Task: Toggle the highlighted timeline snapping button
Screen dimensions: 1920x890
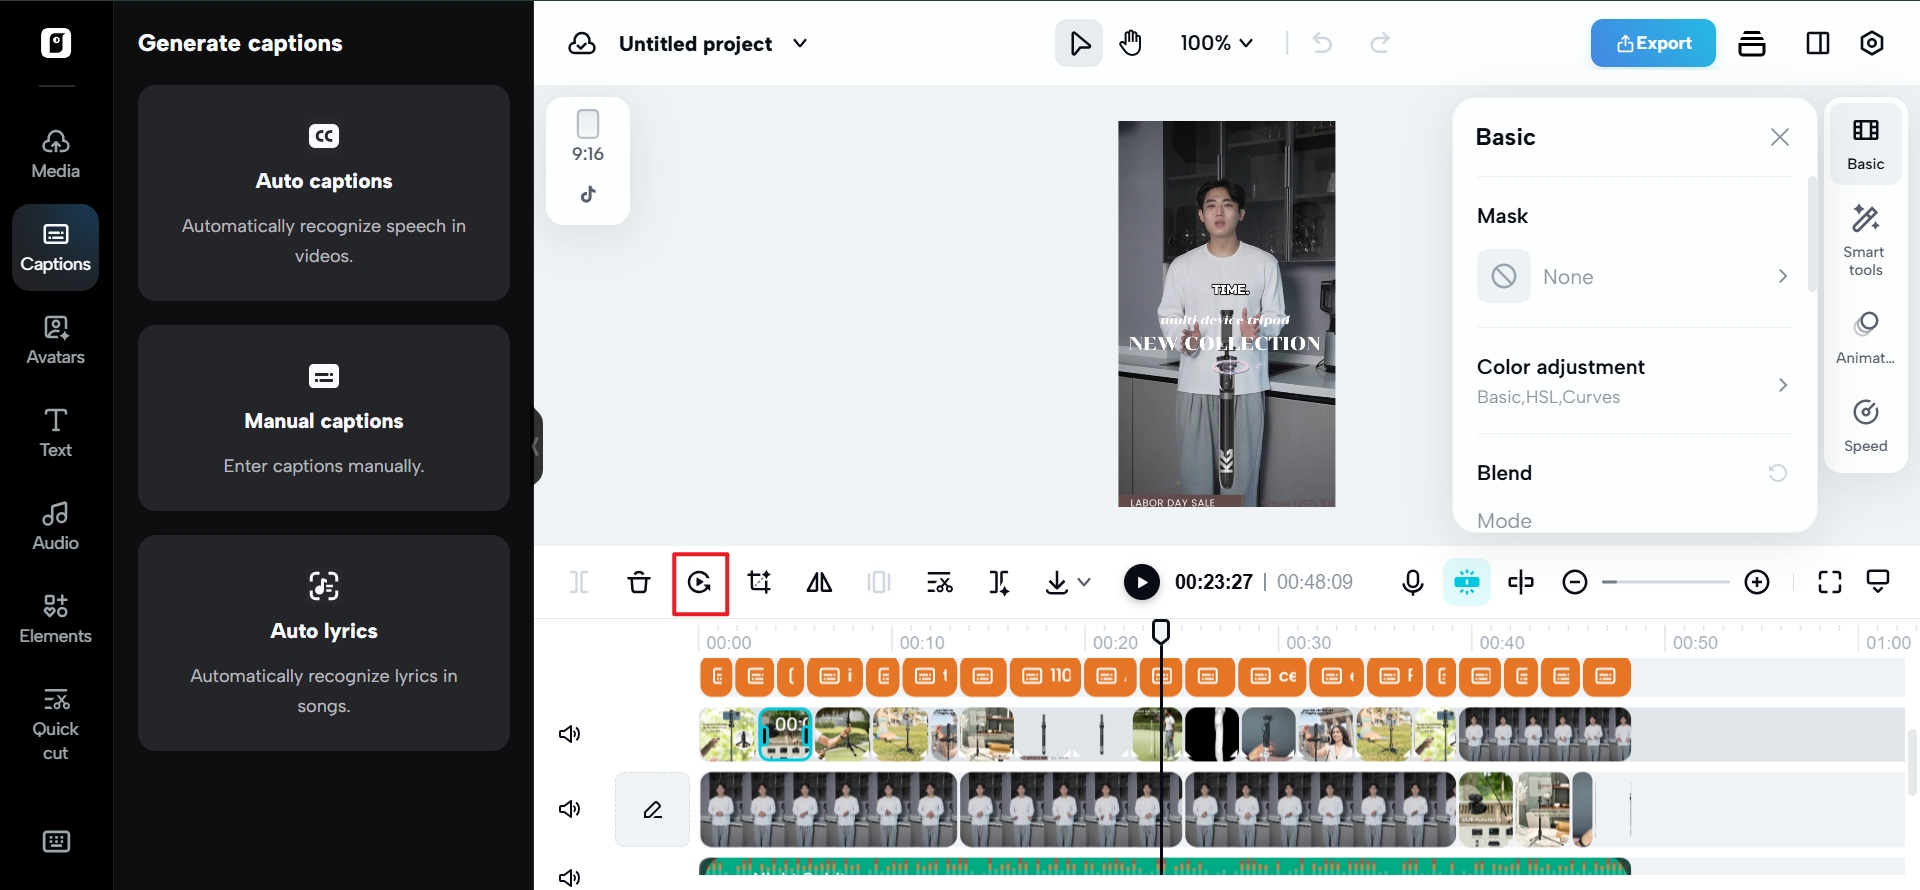Action: tap(1466, 582)
